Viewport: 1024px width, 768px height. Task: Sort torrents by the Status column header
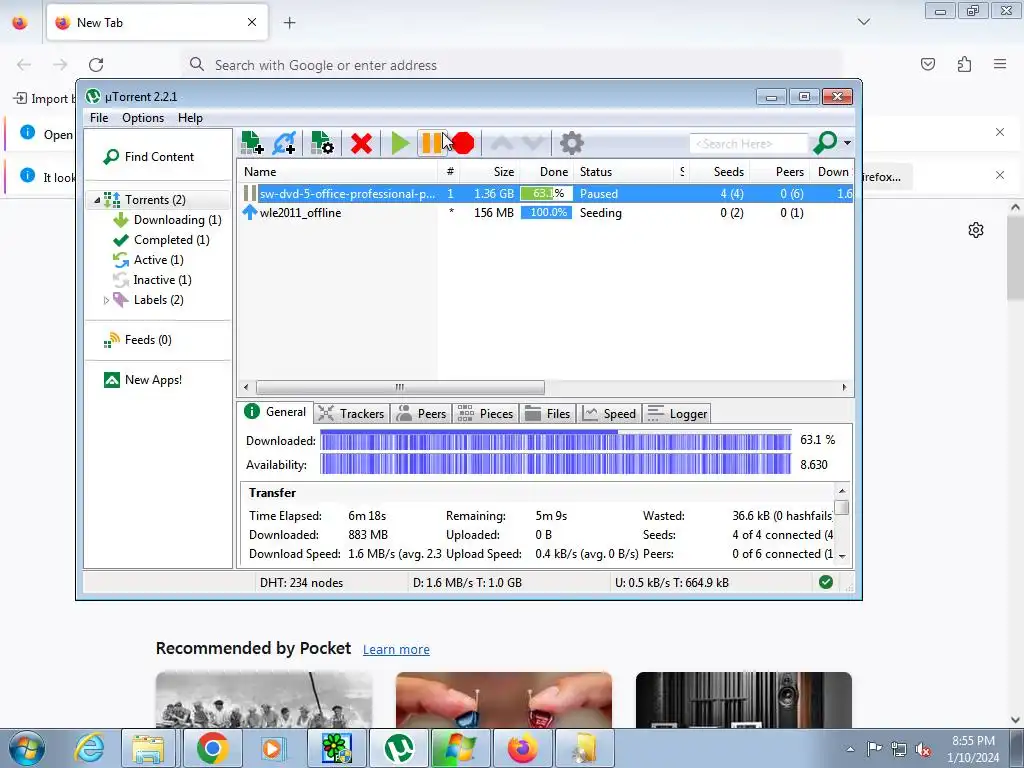pos(625,172)
